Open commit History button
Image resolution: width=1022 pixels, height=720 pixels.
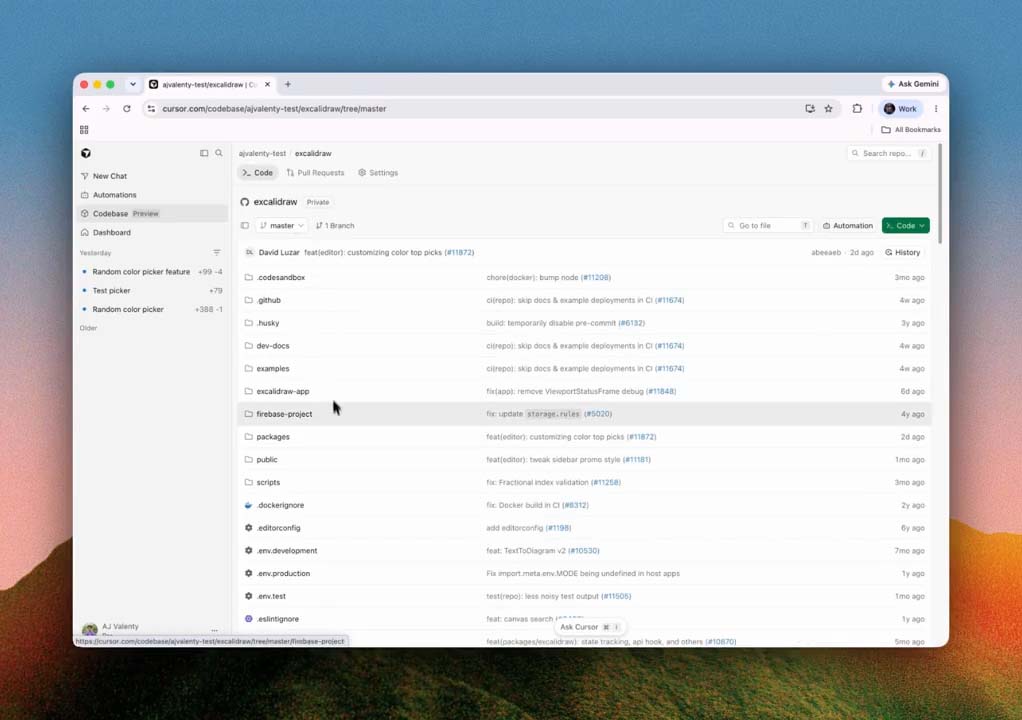pyautogui.click(x=903, y=252)
